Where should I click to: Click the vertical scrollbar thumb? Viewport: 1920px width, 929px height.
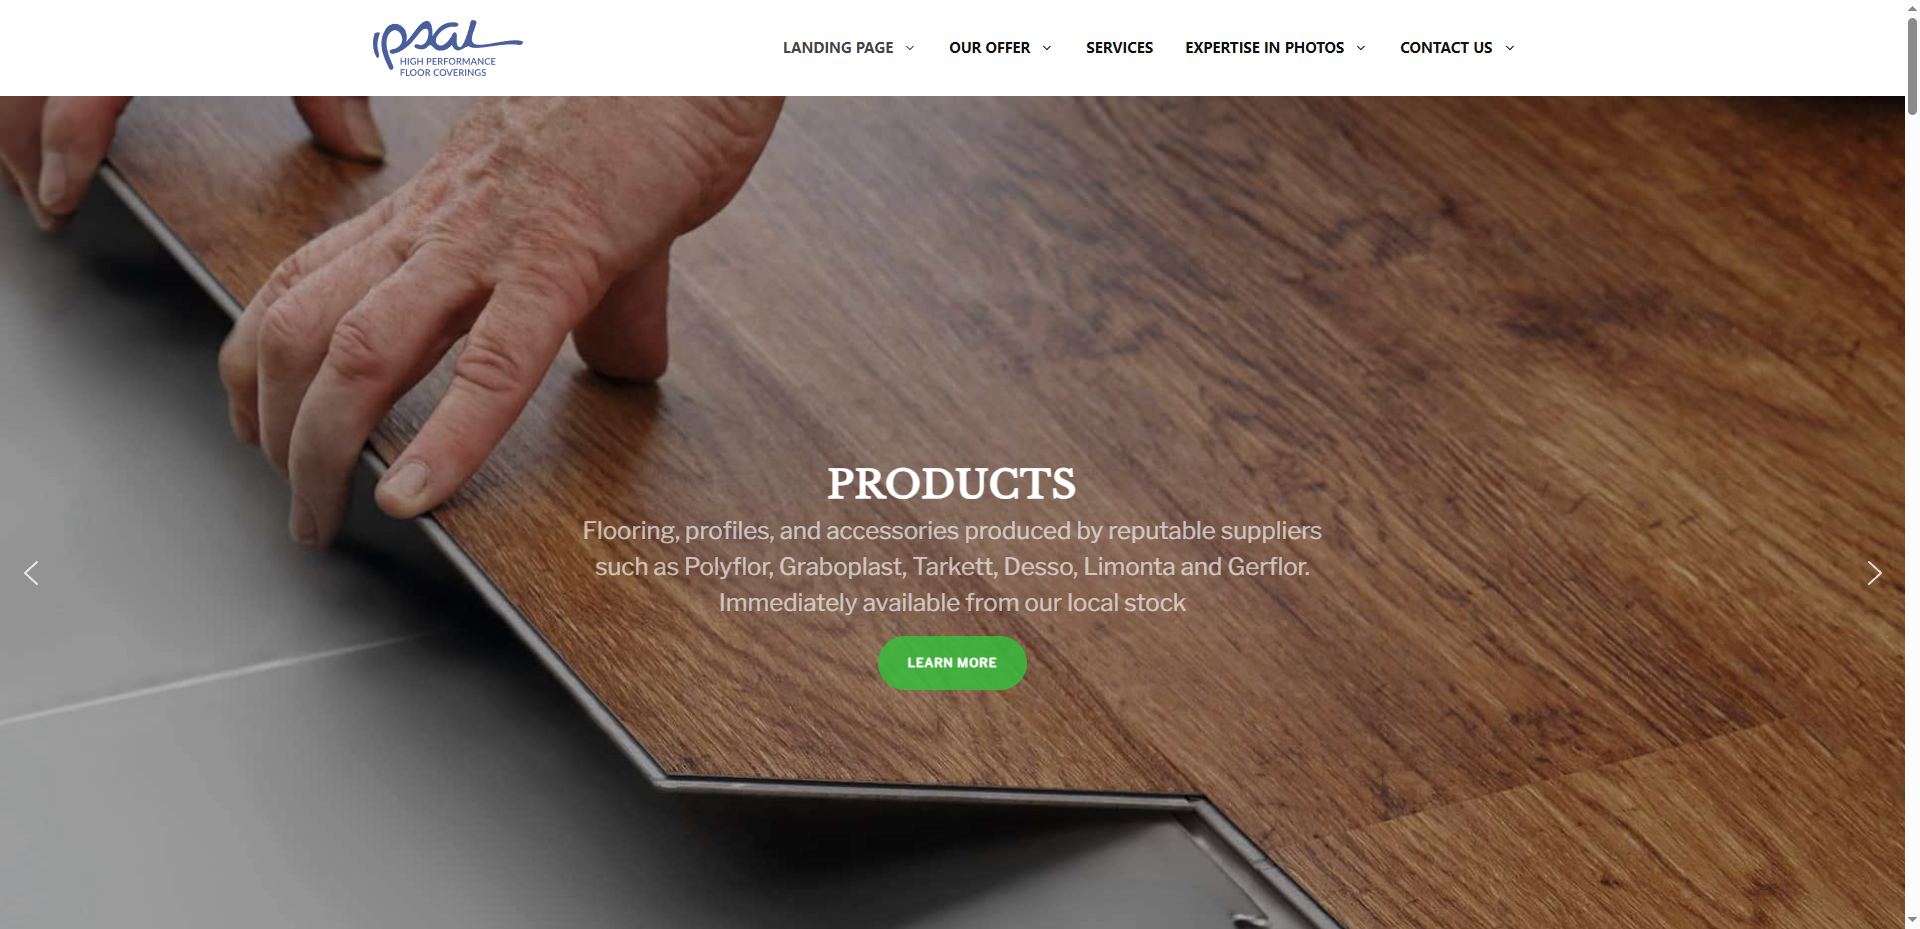[x=1912, y=65]
